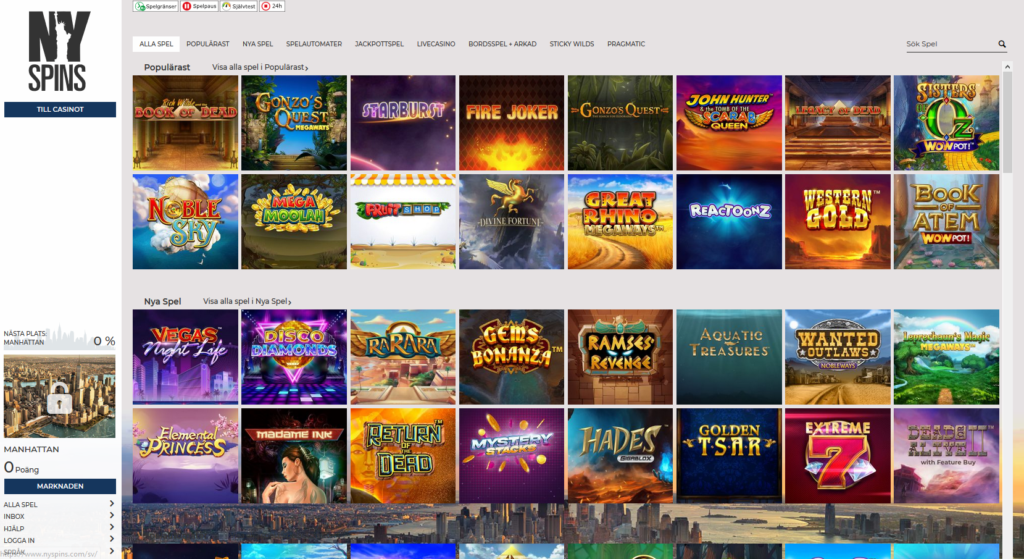The height and width of the screenshot is (559, 1024).
Task: Open the Ramses Revenge game tile
Action: [620, 357]
